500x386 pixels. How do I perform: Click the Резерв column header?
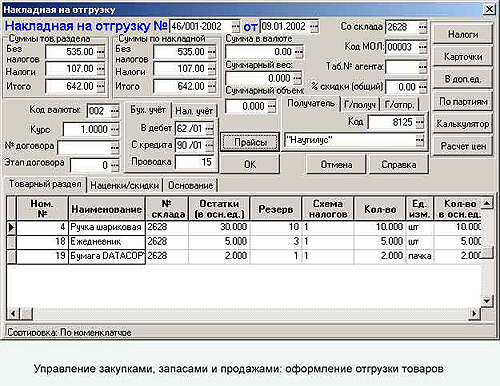(x=276, y=209)
